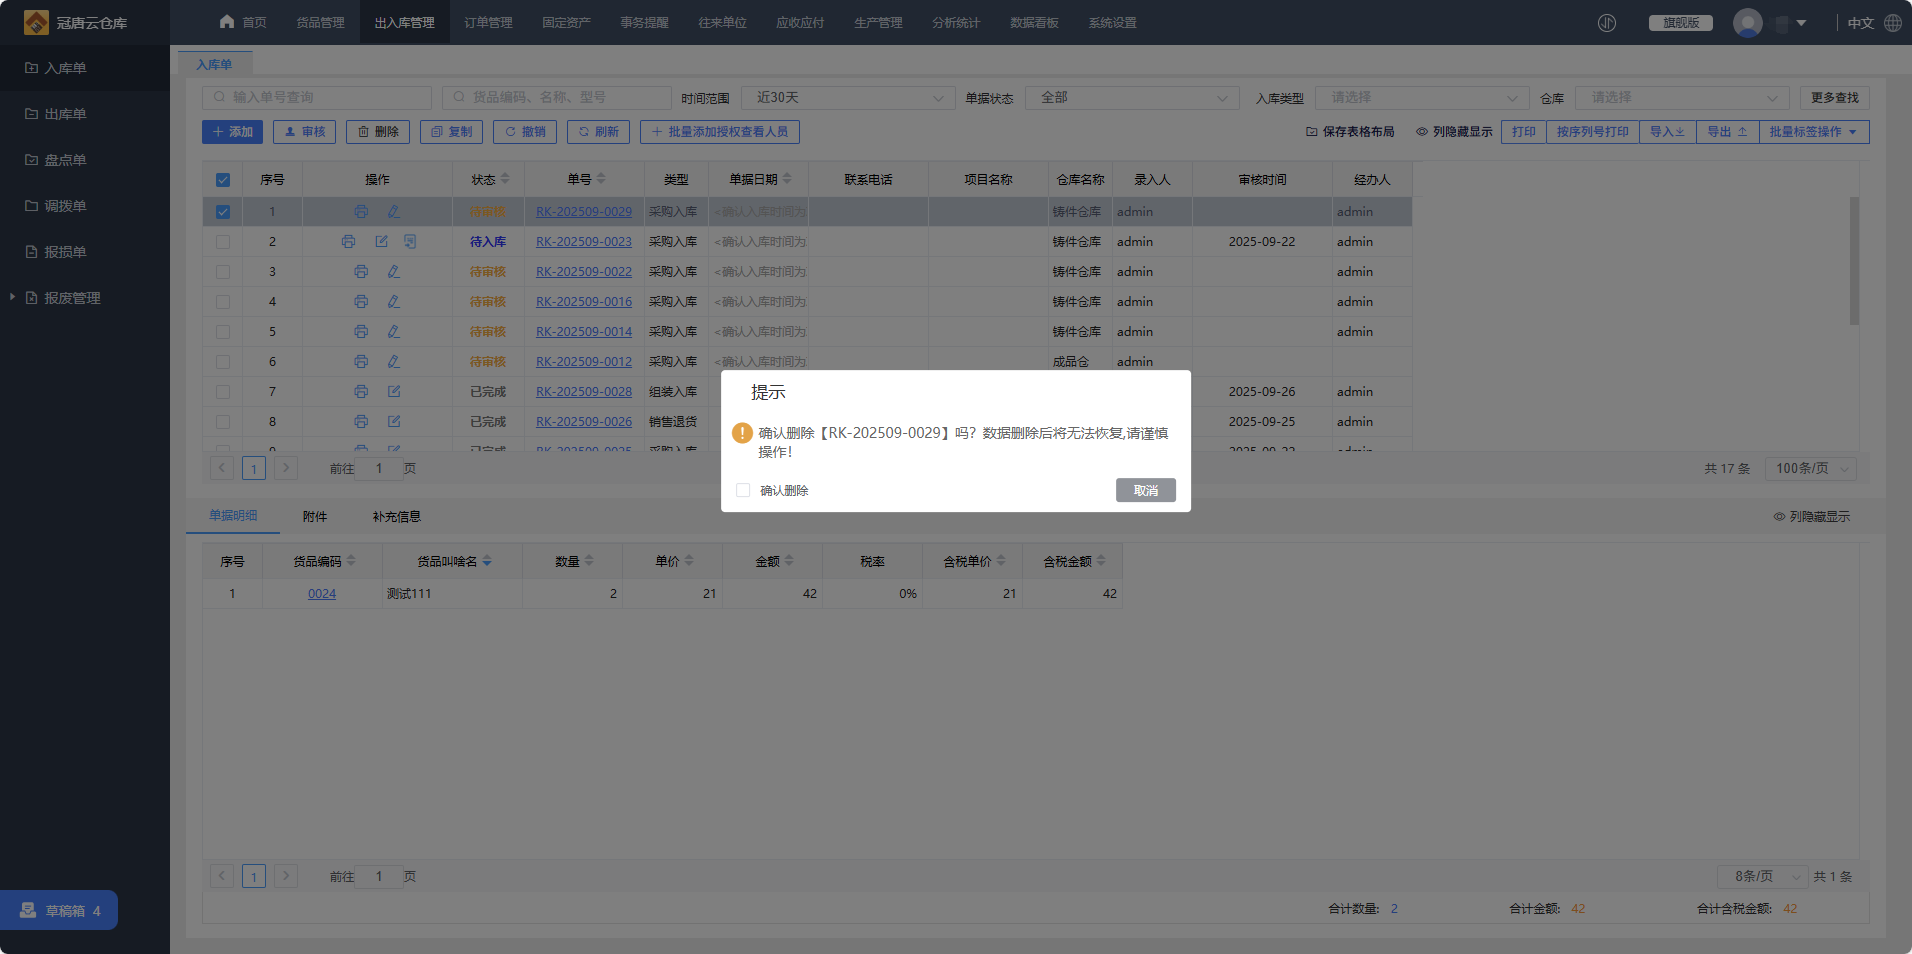Click edit pencil icon in row RK-202509-0012

(394, 362)
